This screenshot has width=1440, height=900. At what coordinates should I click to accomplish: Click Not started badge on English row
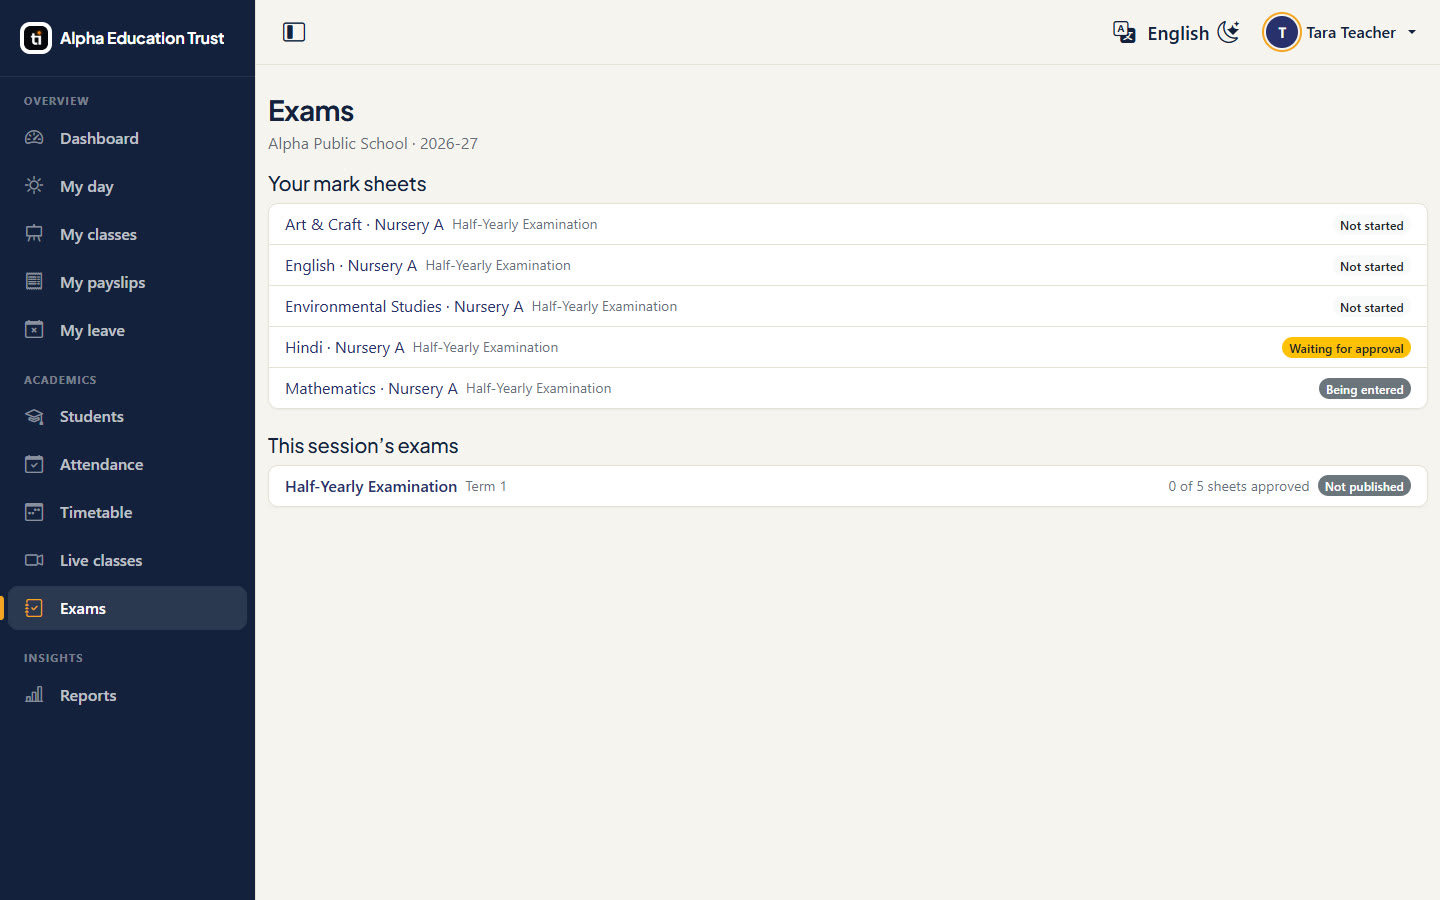pos(1371,266)
